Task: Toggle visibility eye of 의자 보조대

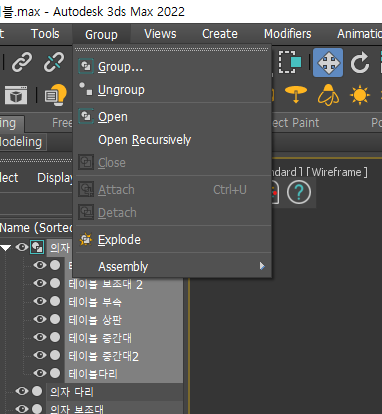Action: (22, 409)
